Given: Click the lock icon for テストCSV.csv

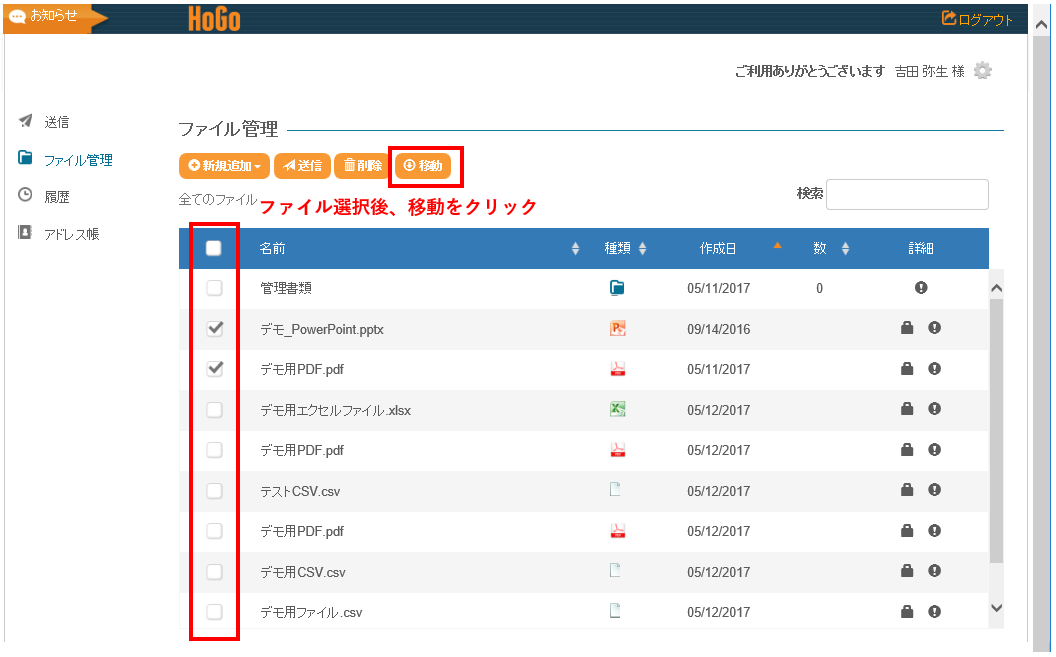Looking at the screenshot, I should [907, 490].
